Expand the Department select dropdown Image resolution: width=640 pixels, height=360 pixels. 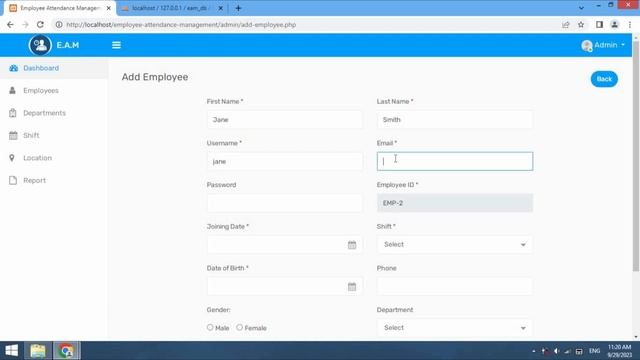pos(455,328)
